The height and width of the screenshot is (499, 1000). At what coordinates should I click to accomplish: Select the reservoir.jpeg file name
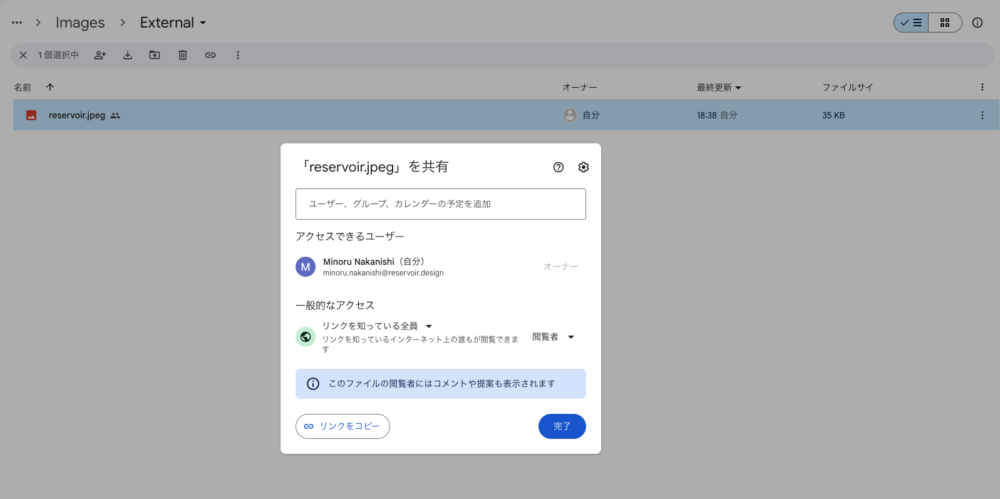(x=77, y=115)
